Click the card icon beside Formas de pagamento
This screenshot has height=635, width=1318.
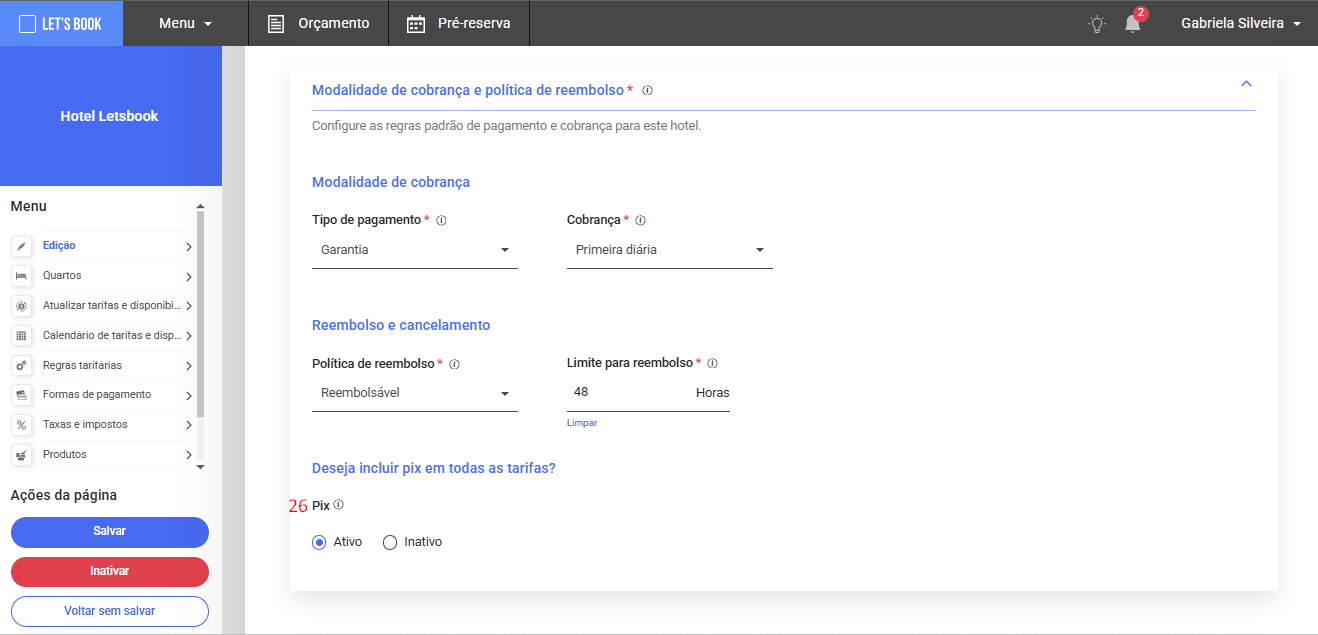point(22,395)
